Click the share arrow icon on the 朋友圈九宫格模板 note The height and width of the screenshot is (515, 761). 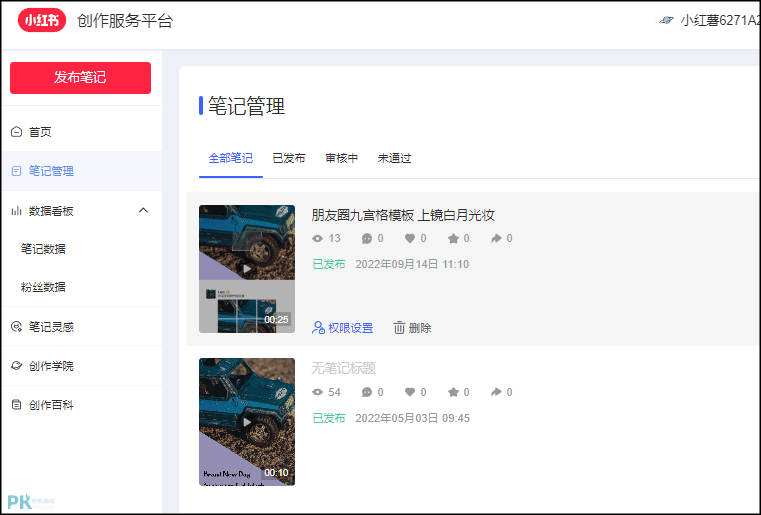[496, 238]
